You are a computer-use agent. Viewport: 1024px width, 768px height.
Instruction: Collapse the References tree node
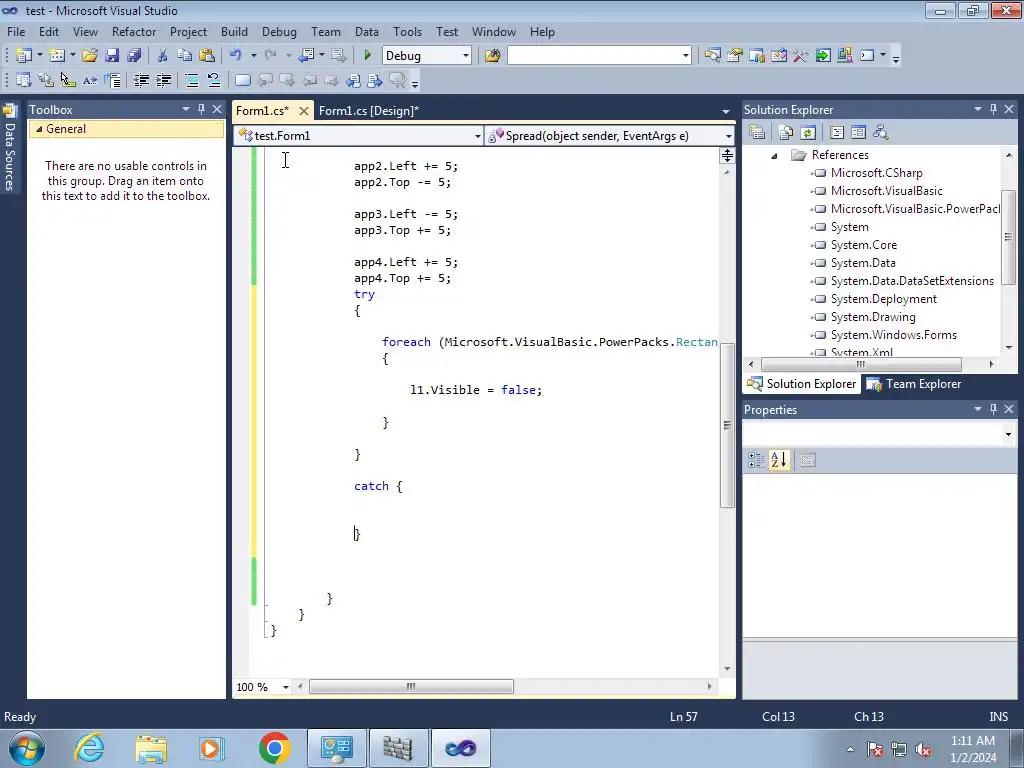pyautogui.click(x=774, y=155)
